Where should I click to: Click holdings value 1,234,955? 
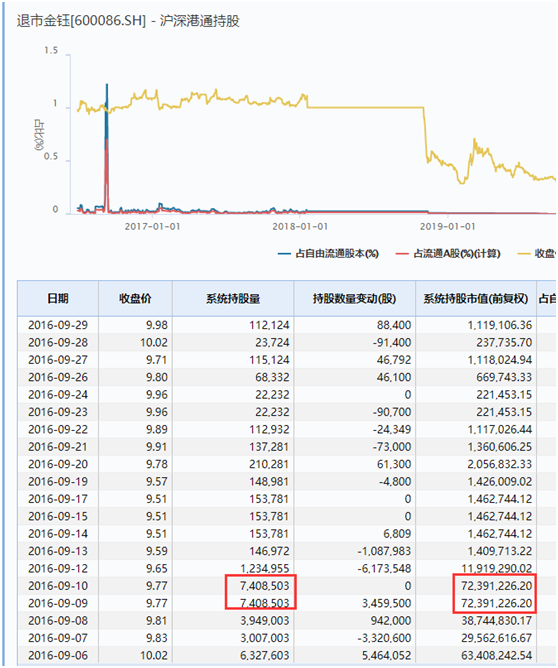[x=265, y=569]
